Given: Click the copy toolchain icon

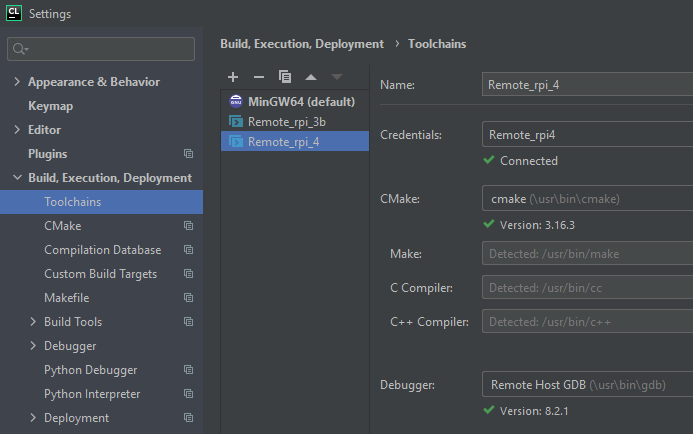Looking at the screenshot, I should click(x=285, y=77).
